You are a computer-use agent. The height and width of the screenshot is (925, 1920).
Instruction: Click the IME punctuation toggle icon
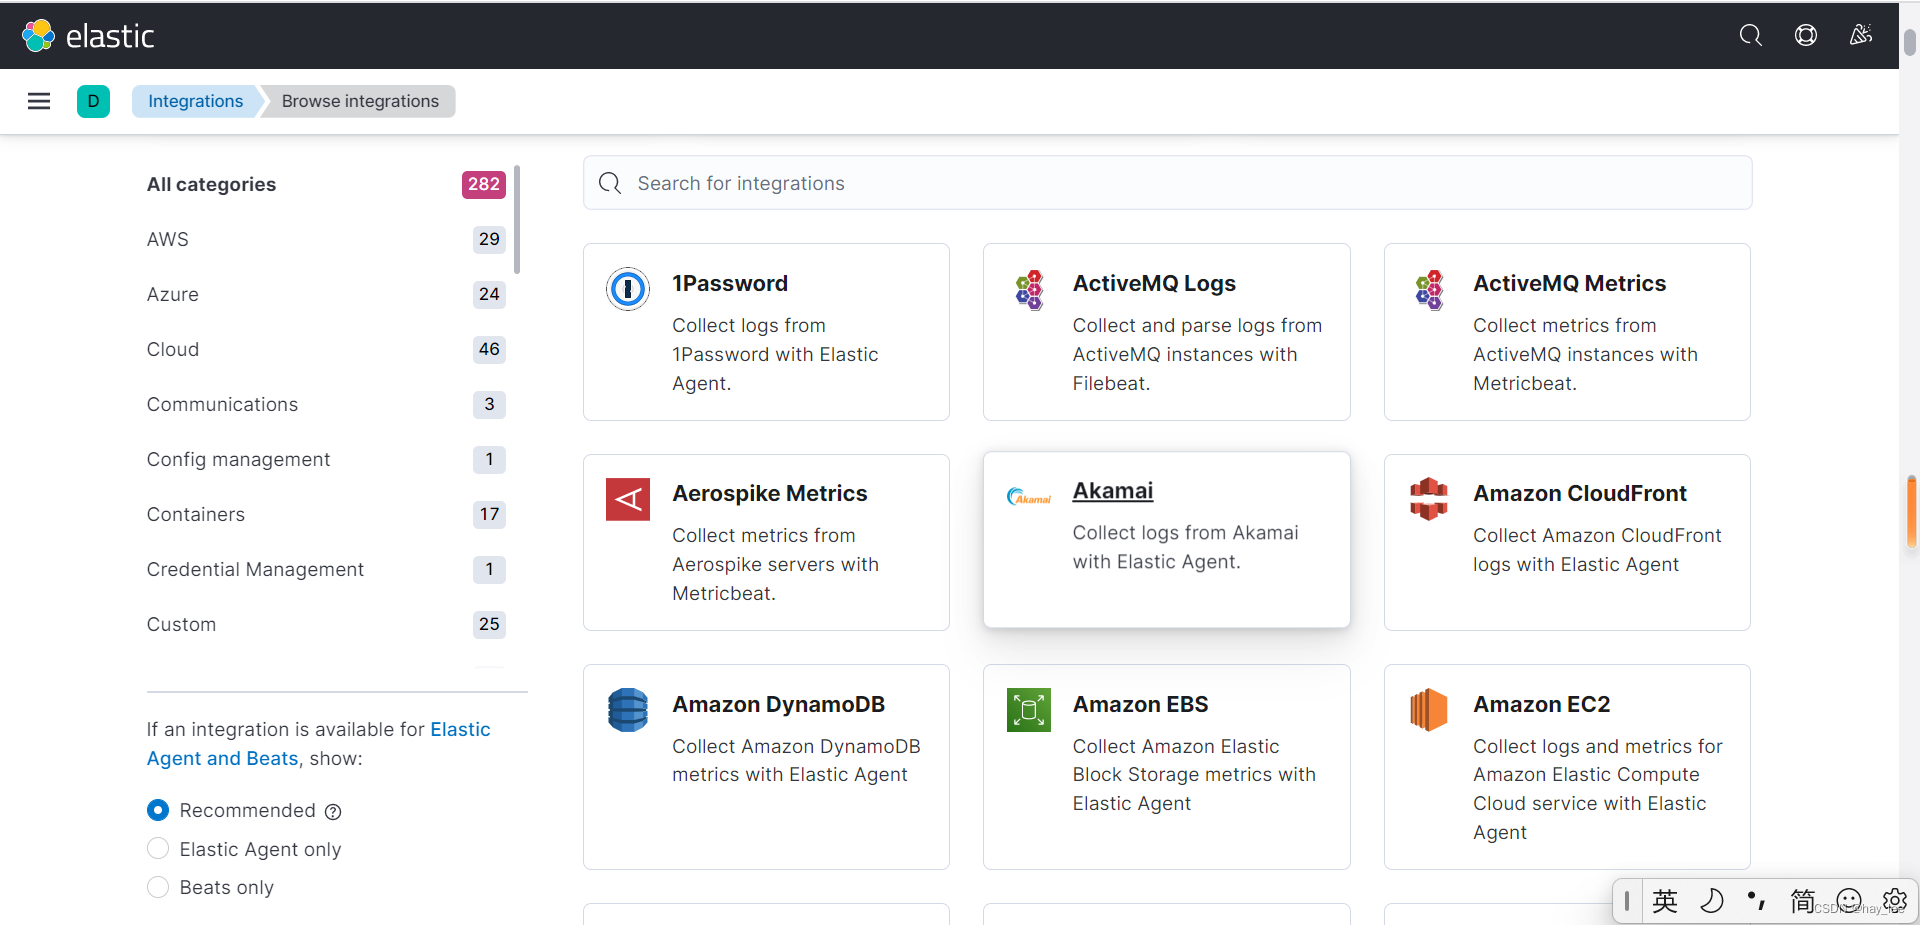1757,901
